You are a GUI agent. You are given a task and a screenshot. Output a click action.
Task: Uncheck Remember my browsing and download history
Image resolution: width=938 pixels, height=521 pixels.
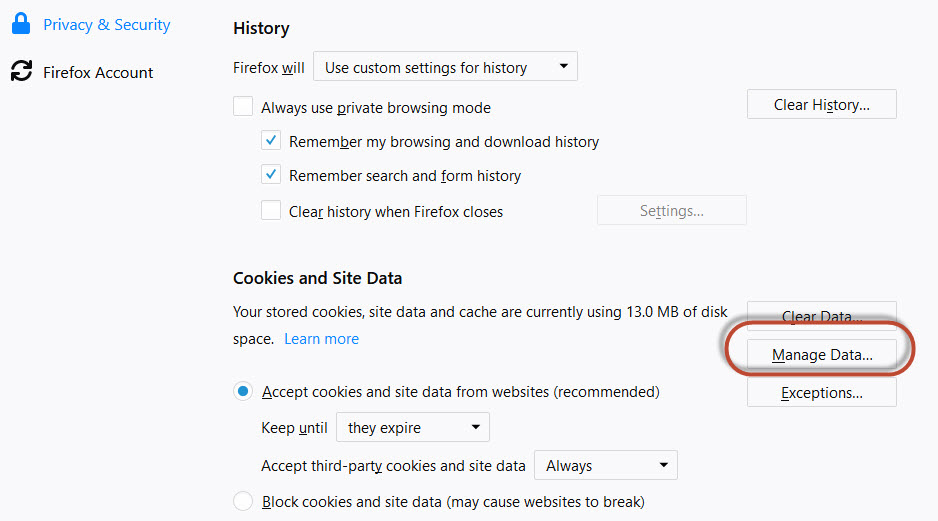pos(271,141)
